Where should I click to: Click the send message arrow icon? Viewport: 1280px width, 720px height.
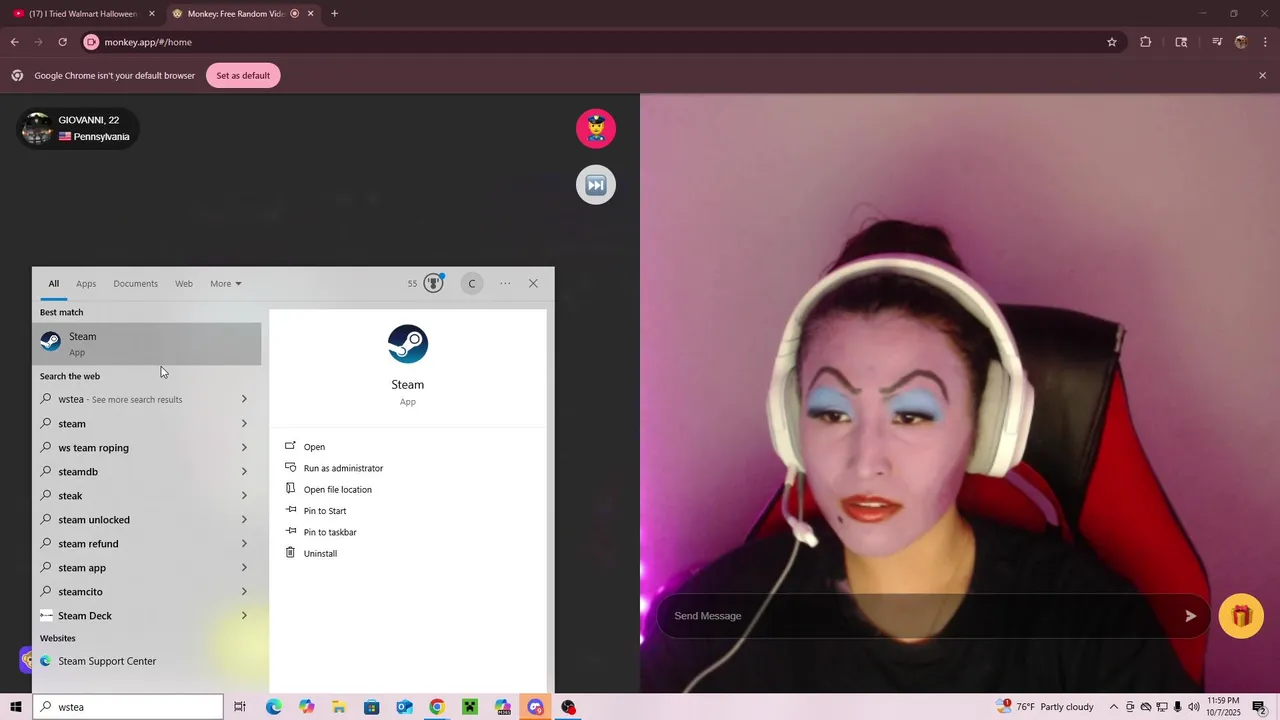(1190, 616)
